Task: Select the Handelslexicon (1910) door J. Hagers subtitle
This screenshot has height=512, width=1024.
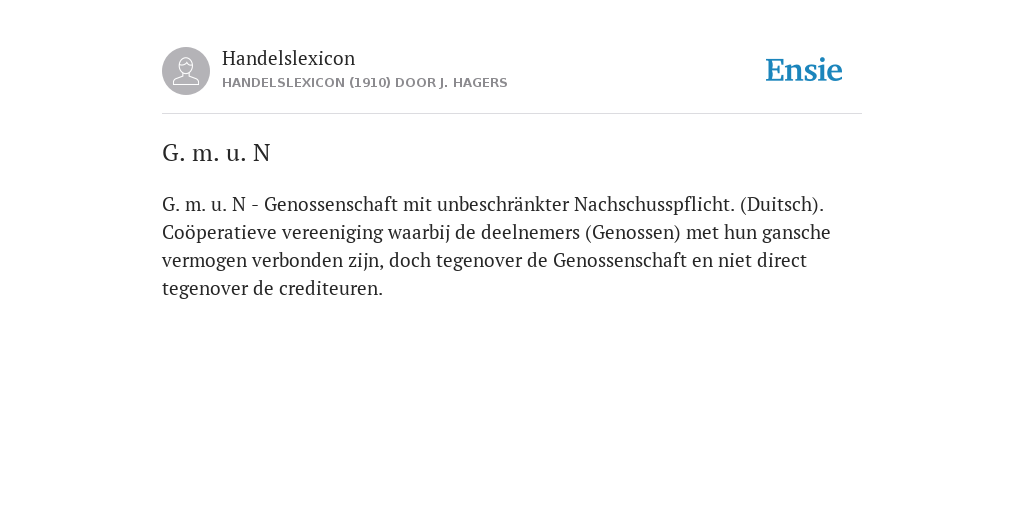Action: tap(364, 83)
